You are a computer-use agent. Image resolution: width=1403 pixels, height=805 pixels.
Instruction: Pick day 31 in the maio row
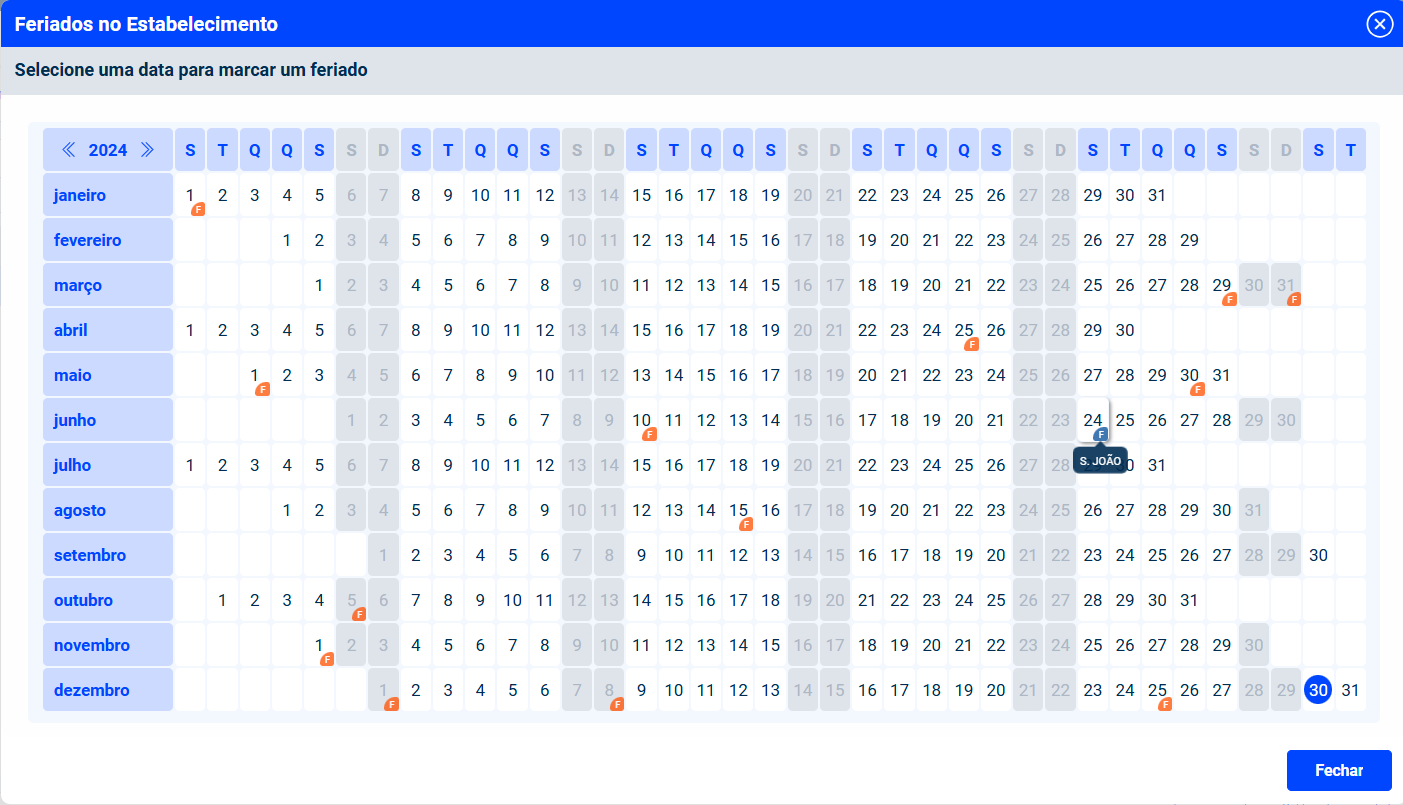click(1221, 375)
